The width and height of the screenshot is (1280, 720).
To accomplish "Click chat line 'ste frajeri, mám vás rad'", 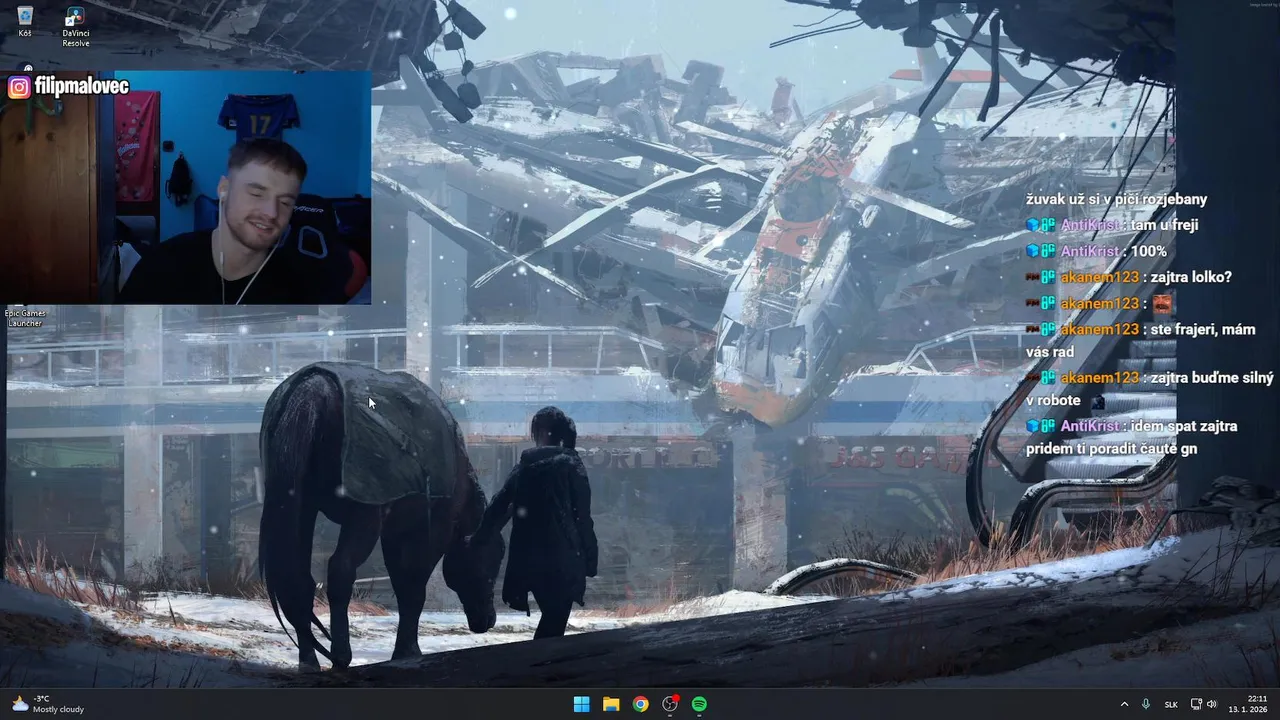I will (1140, 340).
